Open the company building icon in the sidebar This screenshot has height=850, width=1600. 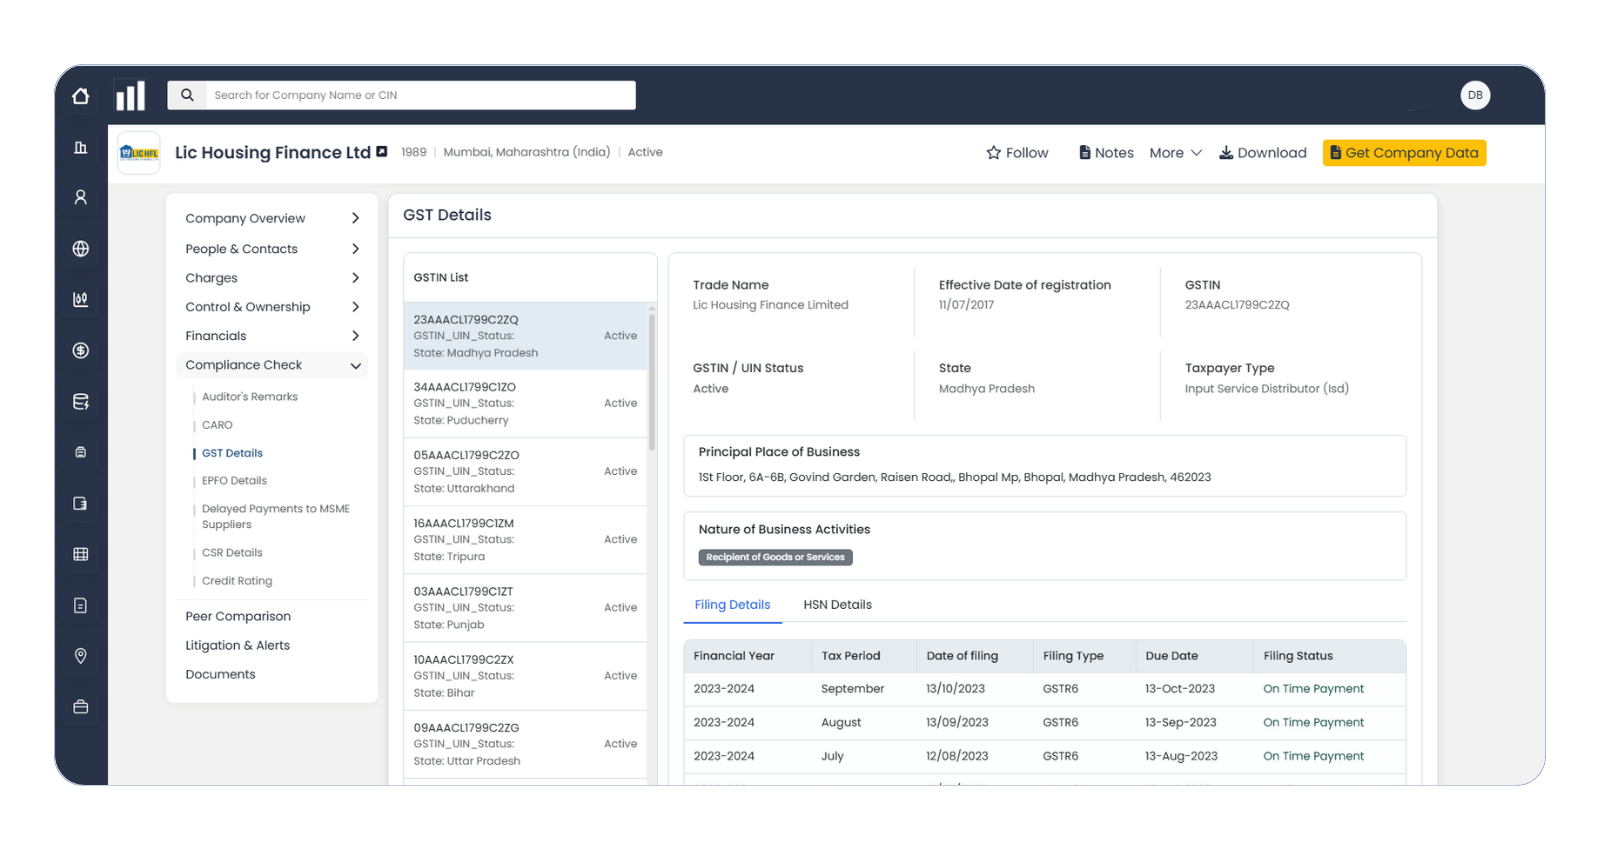click(81, 148)
